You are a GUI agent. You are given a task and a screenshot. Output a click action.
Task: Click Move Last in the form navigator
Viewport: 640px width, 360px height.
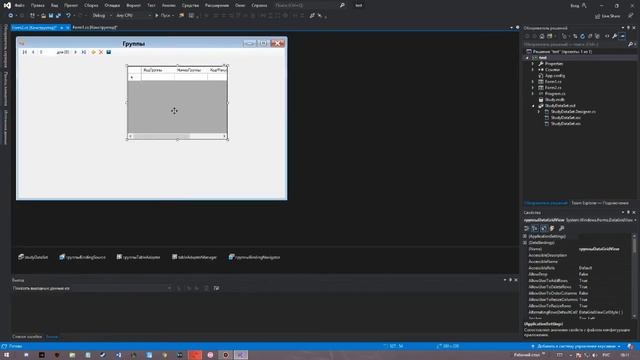84,52
